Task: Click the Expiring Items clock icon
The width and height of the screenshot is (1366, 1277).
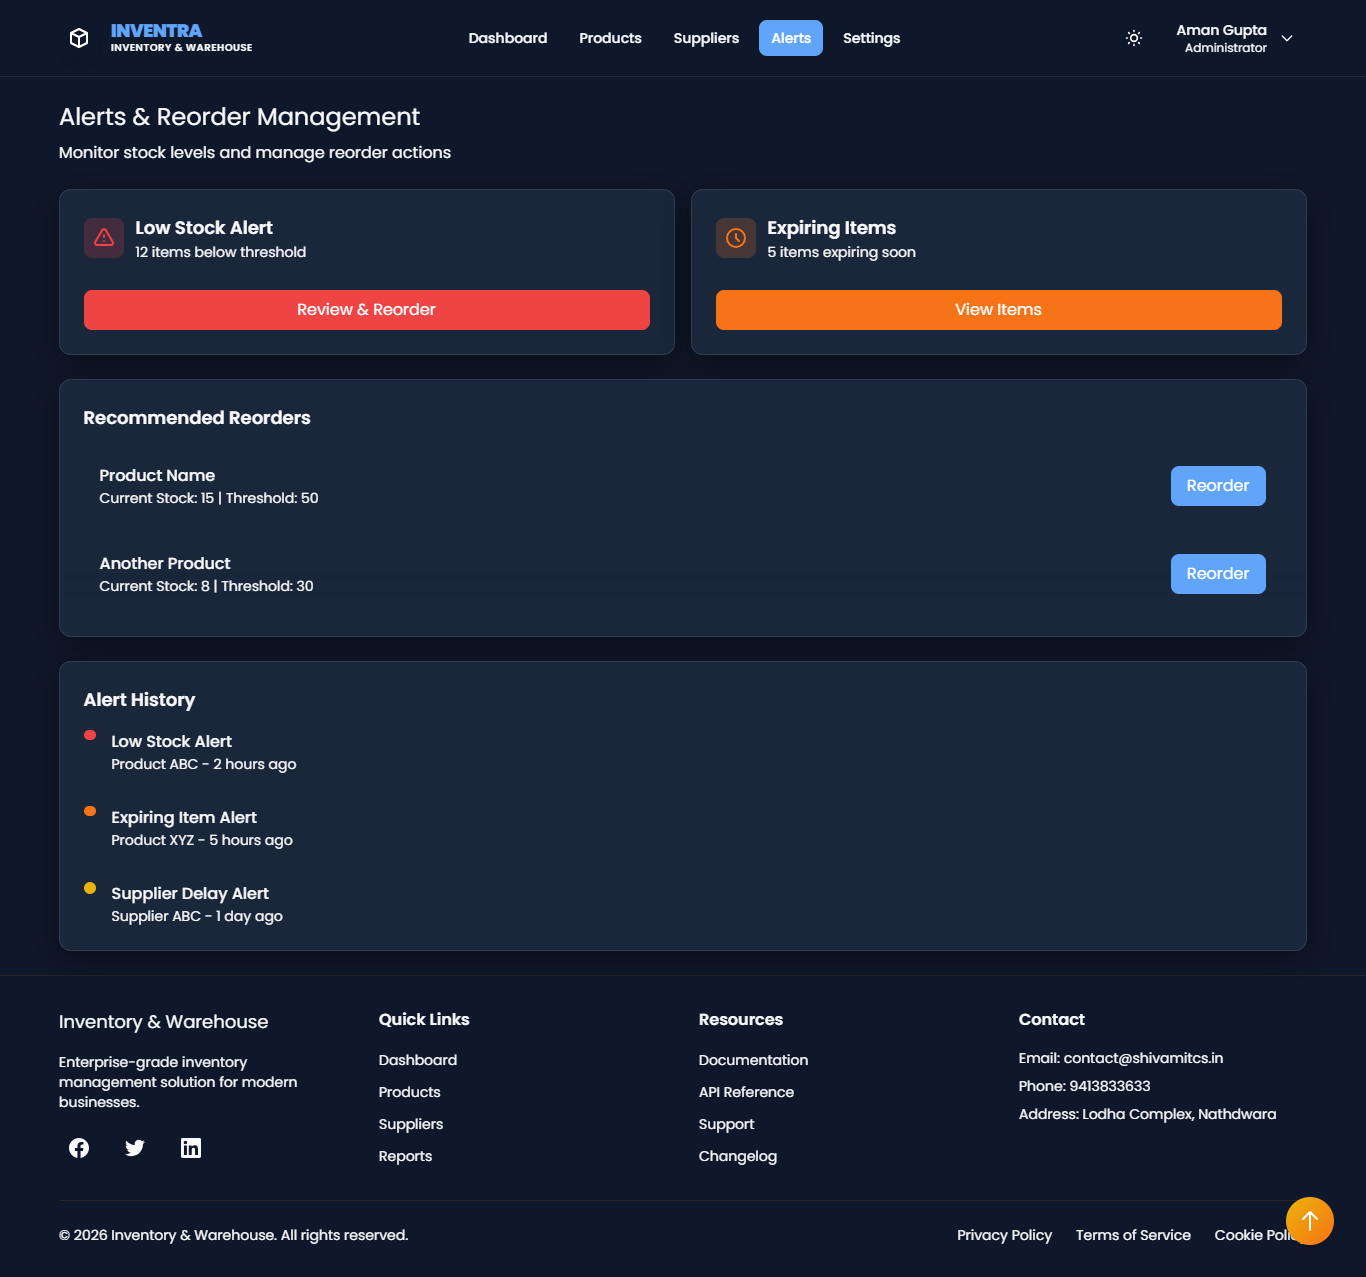Action: click(736, 238)
